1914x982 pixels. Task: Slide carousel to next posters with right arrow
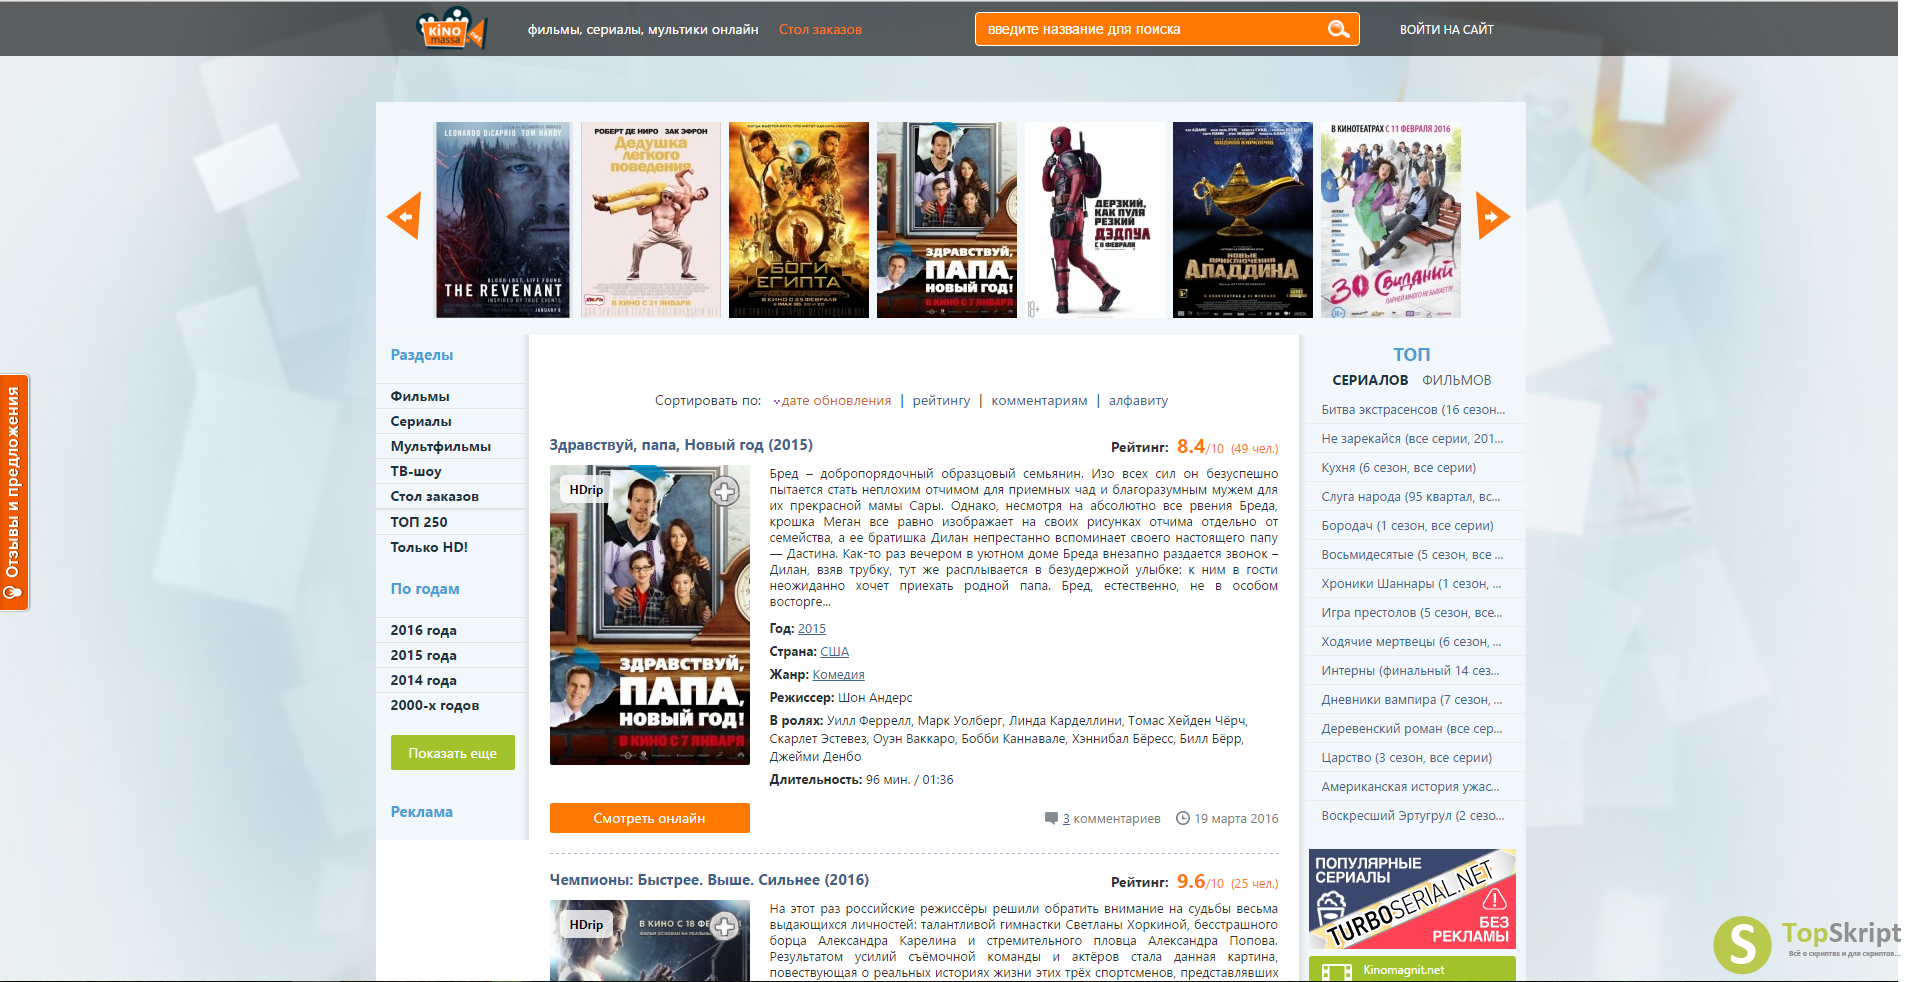pyautogui.click(x=1492, y=216)
